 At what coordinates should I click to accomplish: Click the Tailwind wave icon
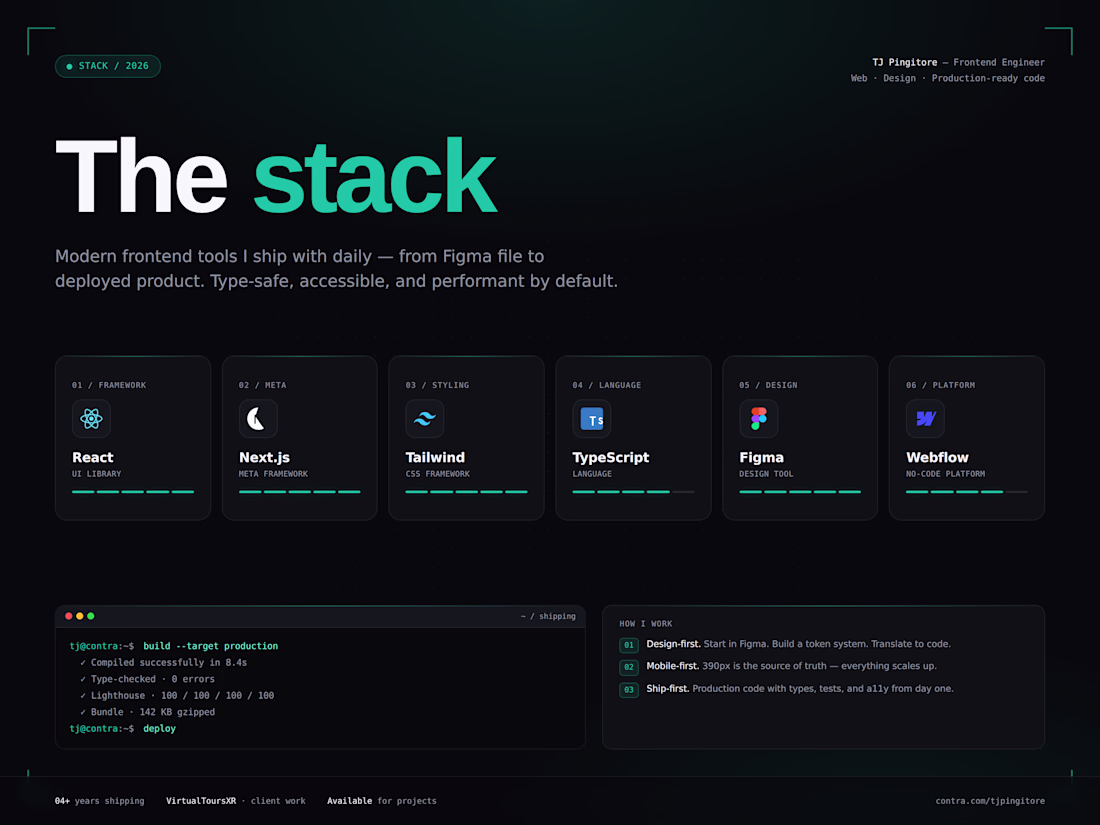[x=424, y=419]
